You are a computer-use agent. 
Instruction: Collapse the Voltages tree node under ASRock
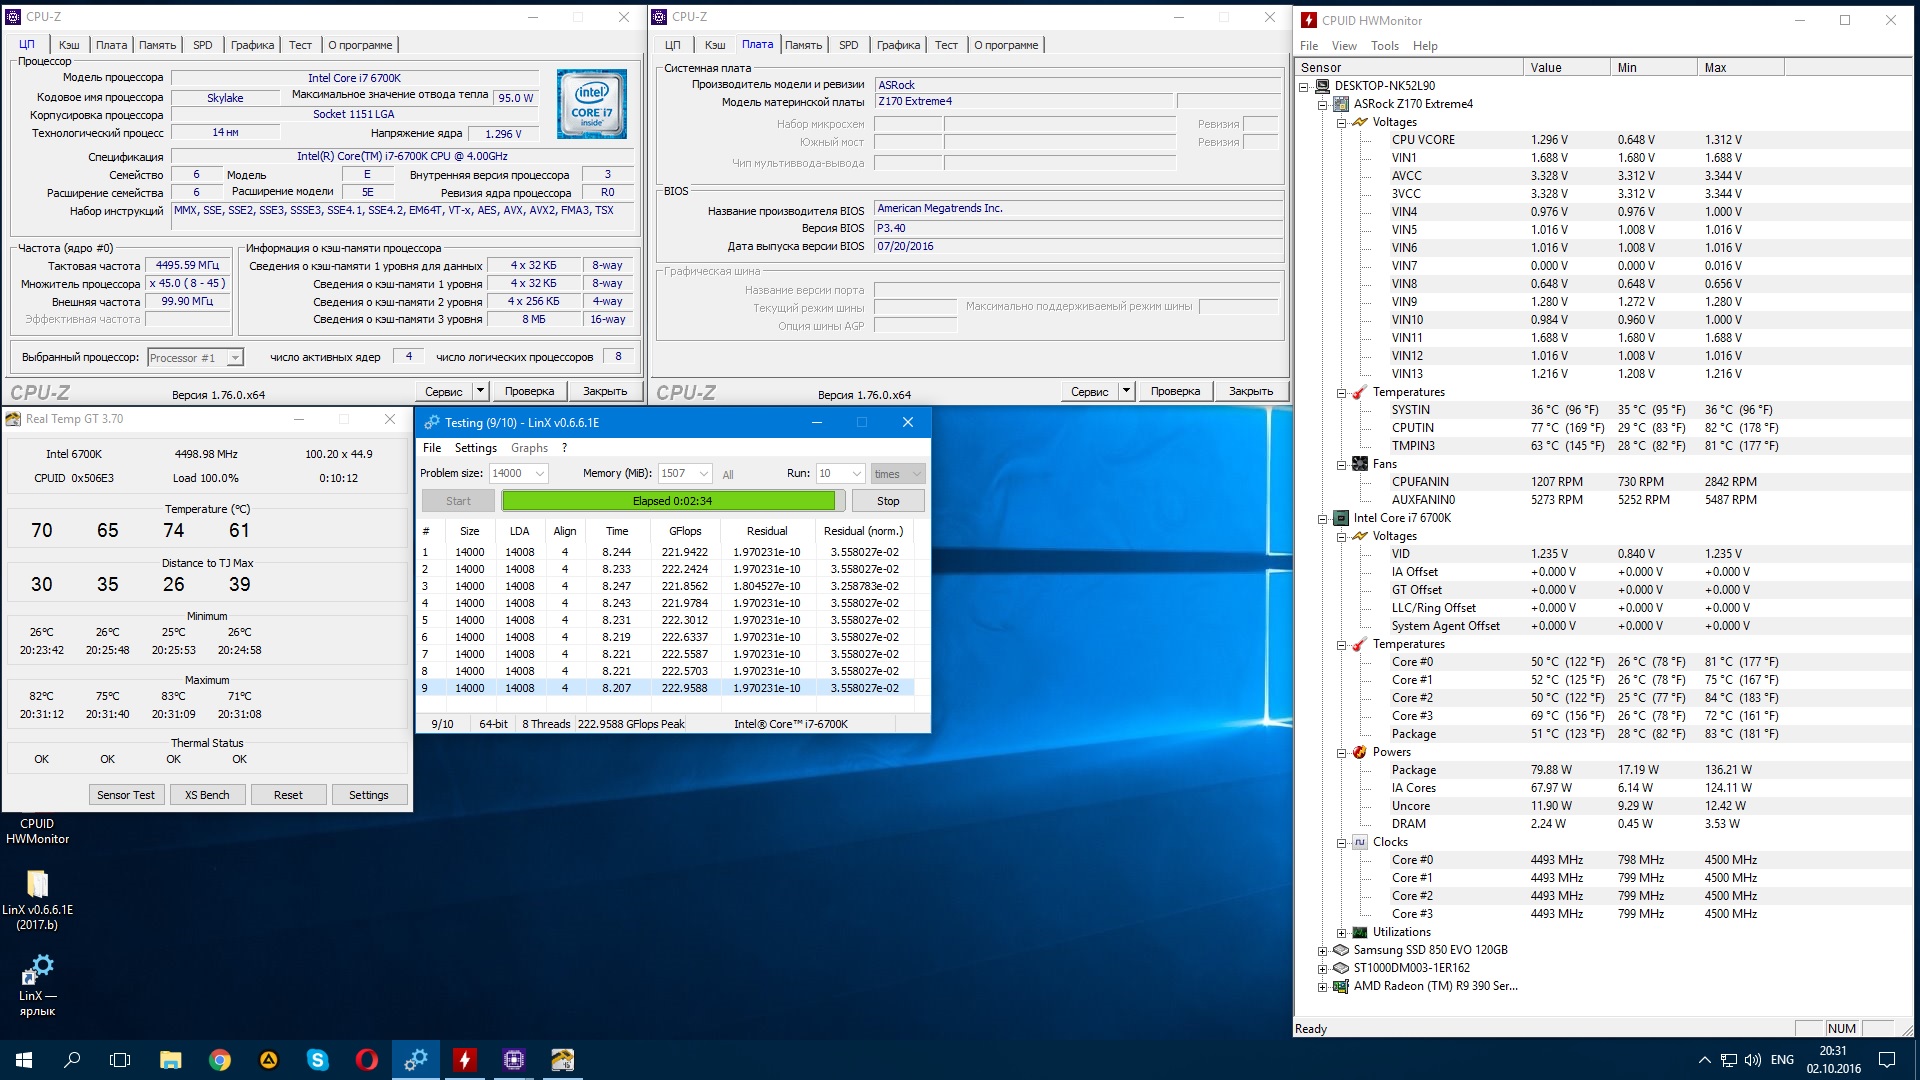point(1342,122)
